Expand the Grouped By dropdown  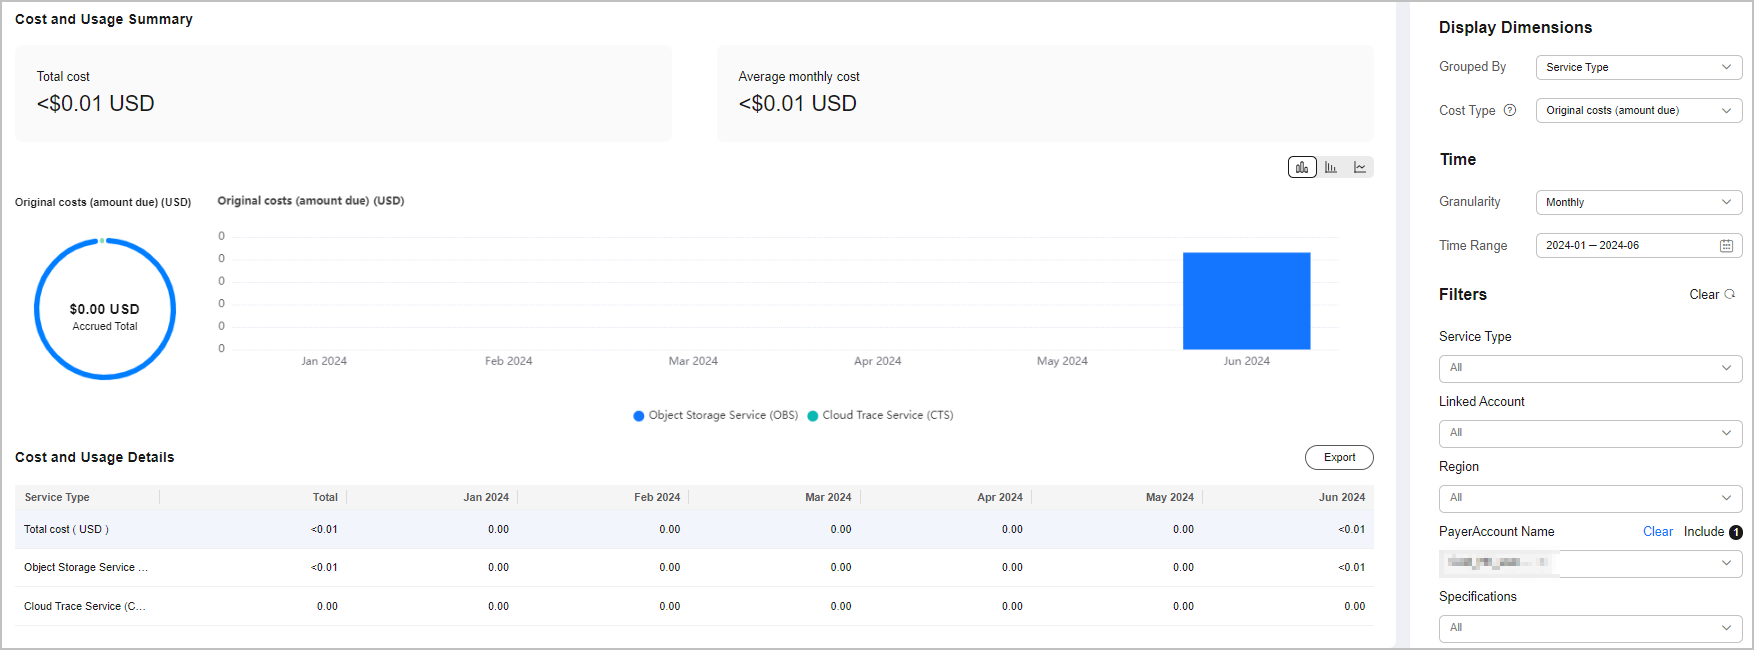[x=1638, y=67]
